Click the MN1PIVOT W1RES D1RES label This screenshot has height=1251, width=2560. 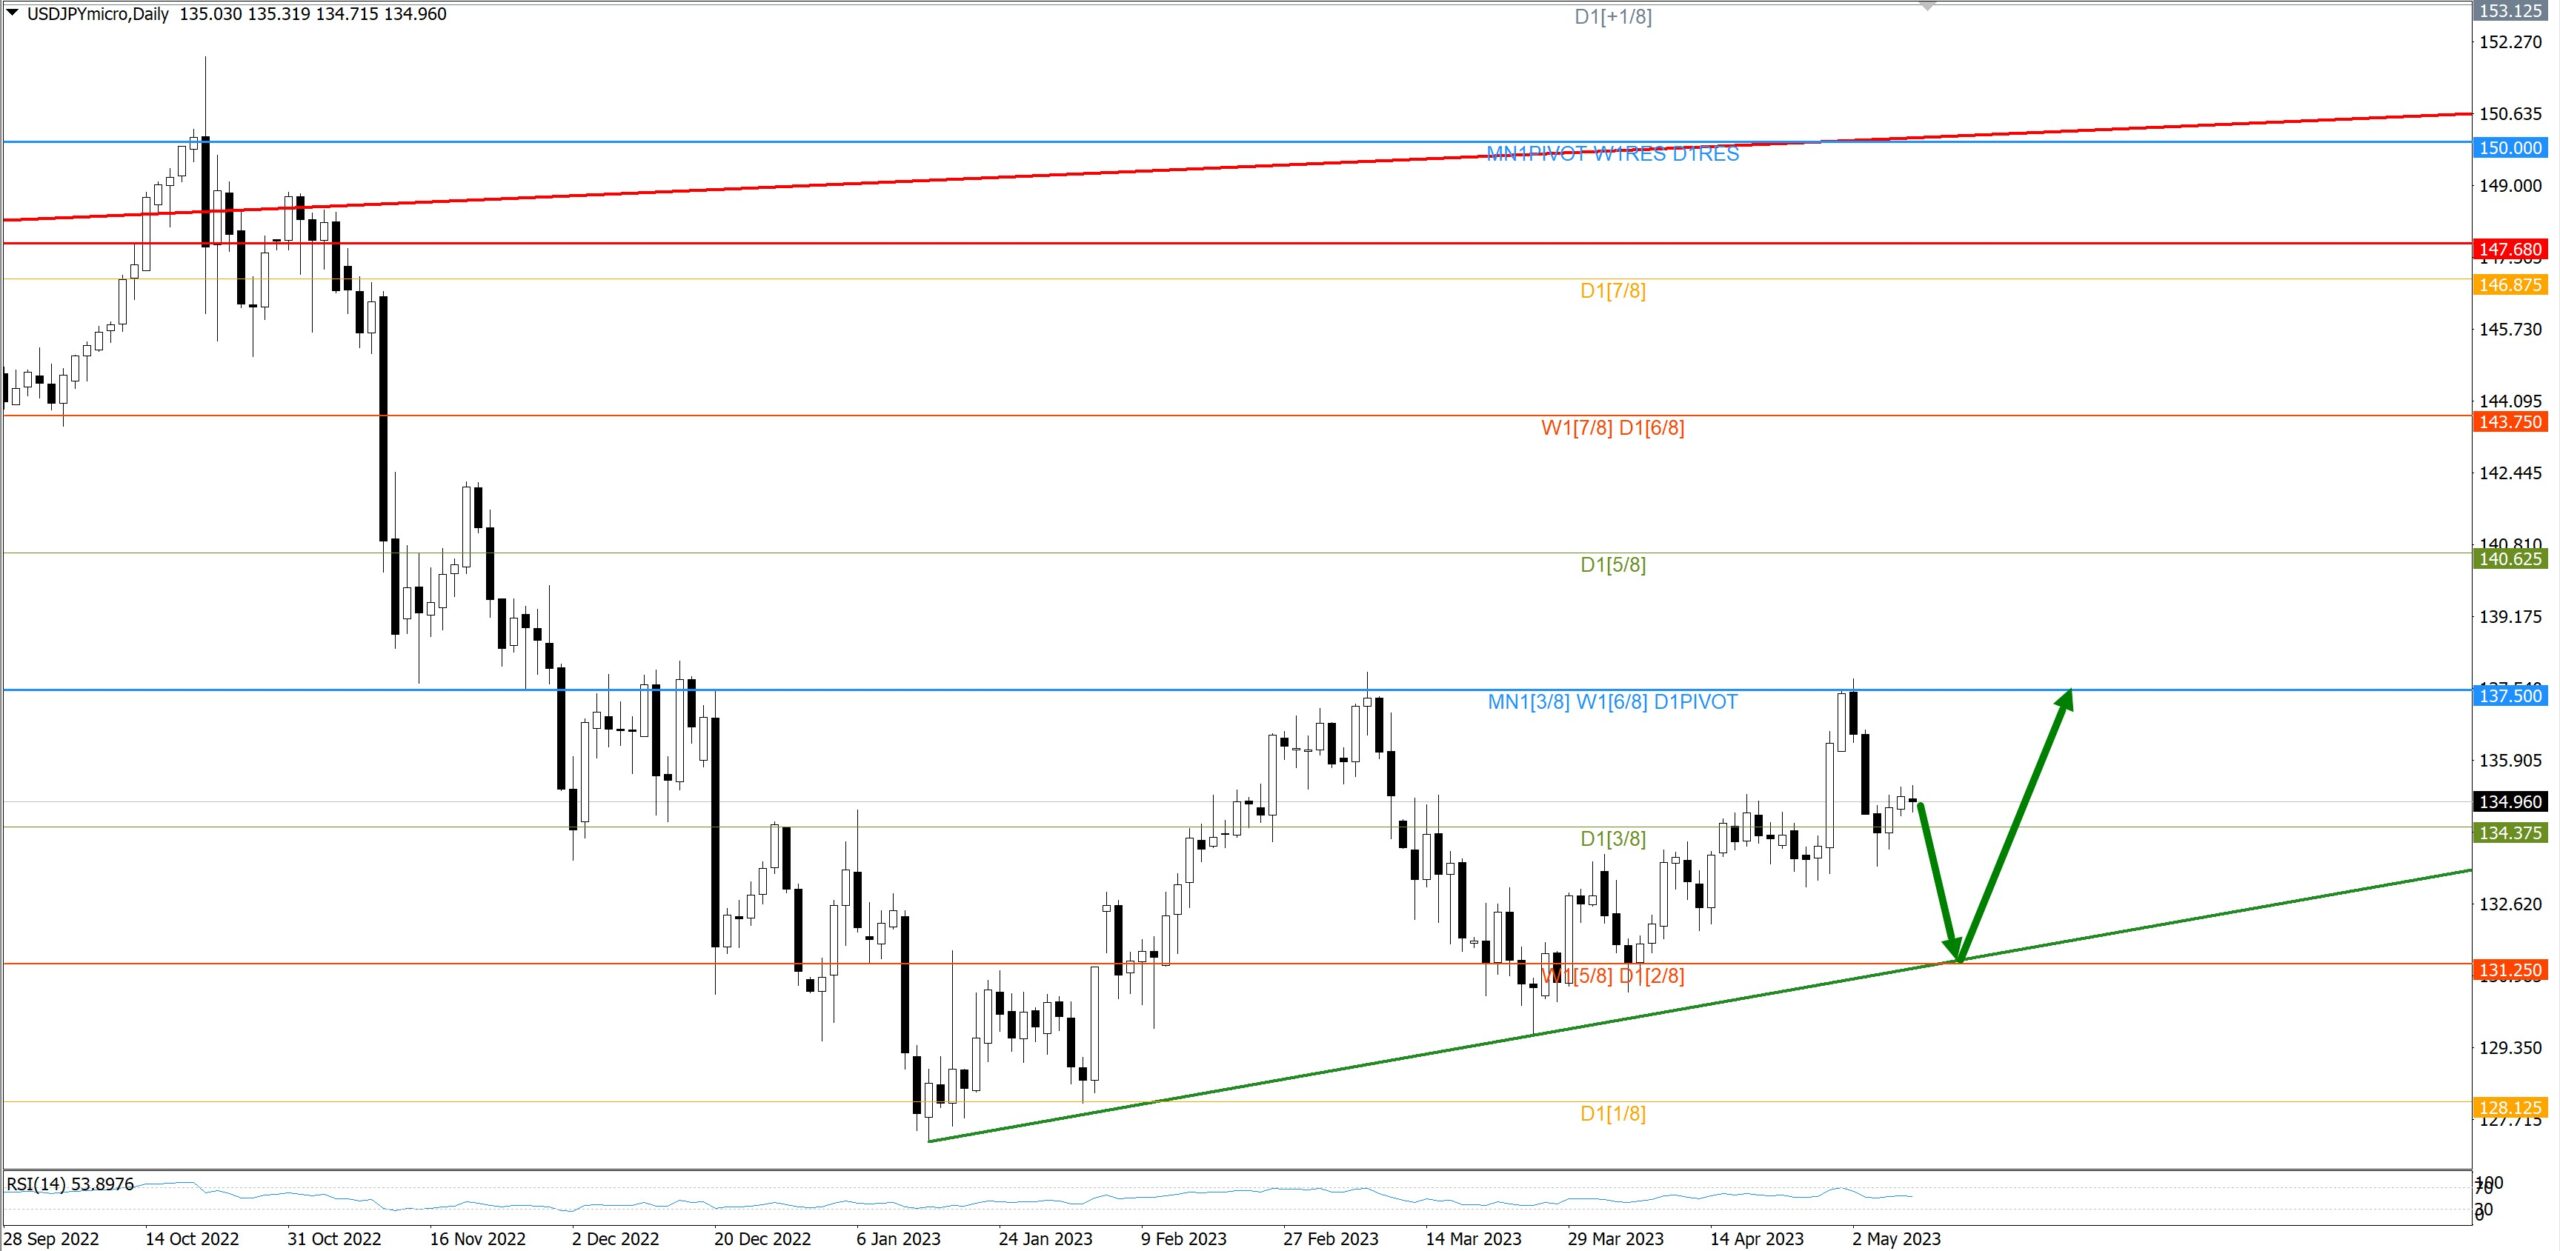tap(1612, 154)
